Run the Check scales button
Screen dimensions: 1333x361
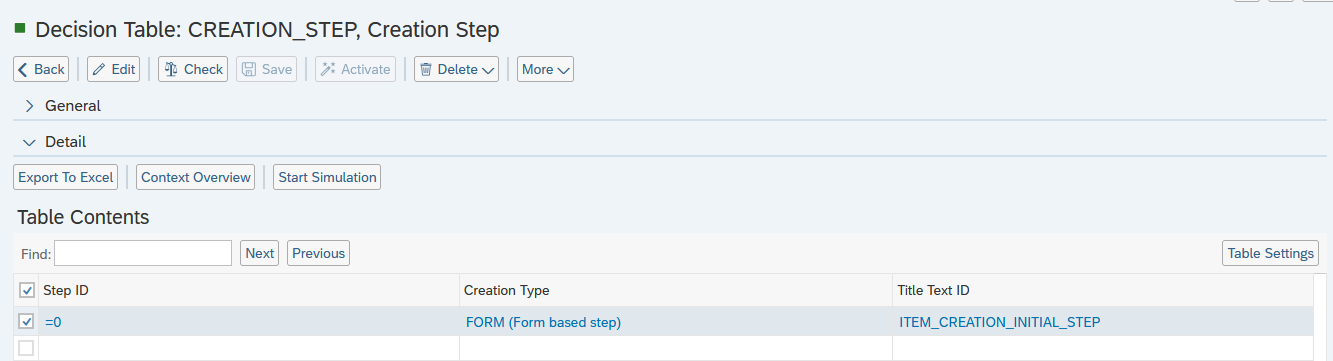point(193,69)
